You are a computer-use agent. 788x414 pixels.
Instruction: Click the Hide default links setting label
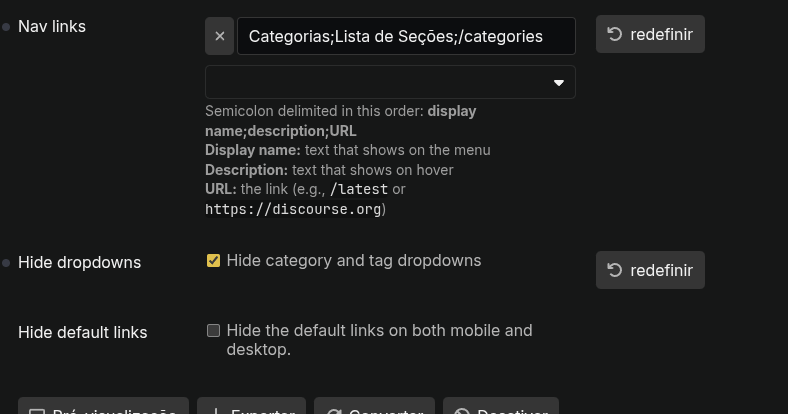(x=82, y=332)
